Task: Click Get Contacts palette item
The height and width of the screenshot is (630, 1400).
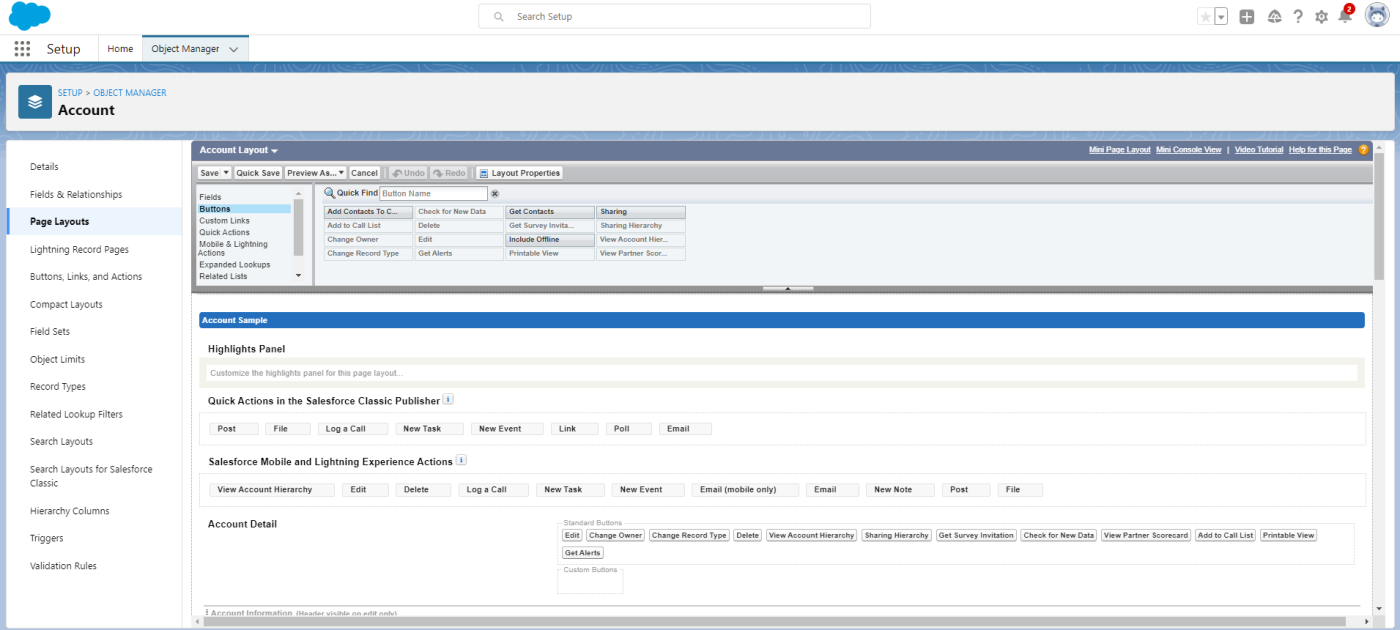Action: [x=549, y=212]
